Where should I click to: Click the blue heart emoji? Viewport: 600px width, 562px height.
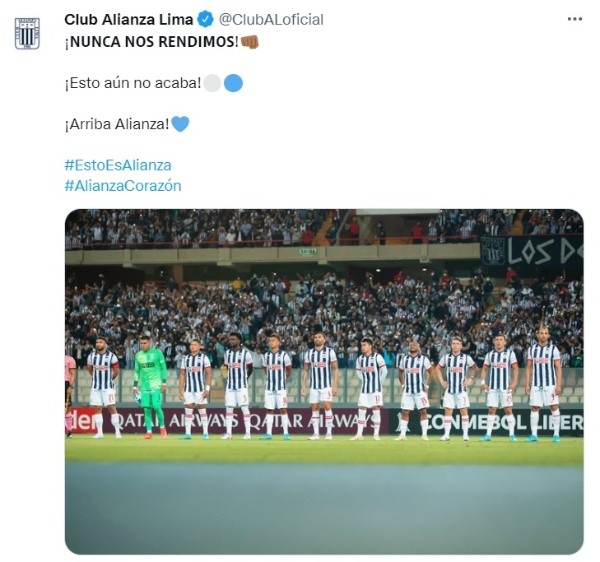[180, 124]
